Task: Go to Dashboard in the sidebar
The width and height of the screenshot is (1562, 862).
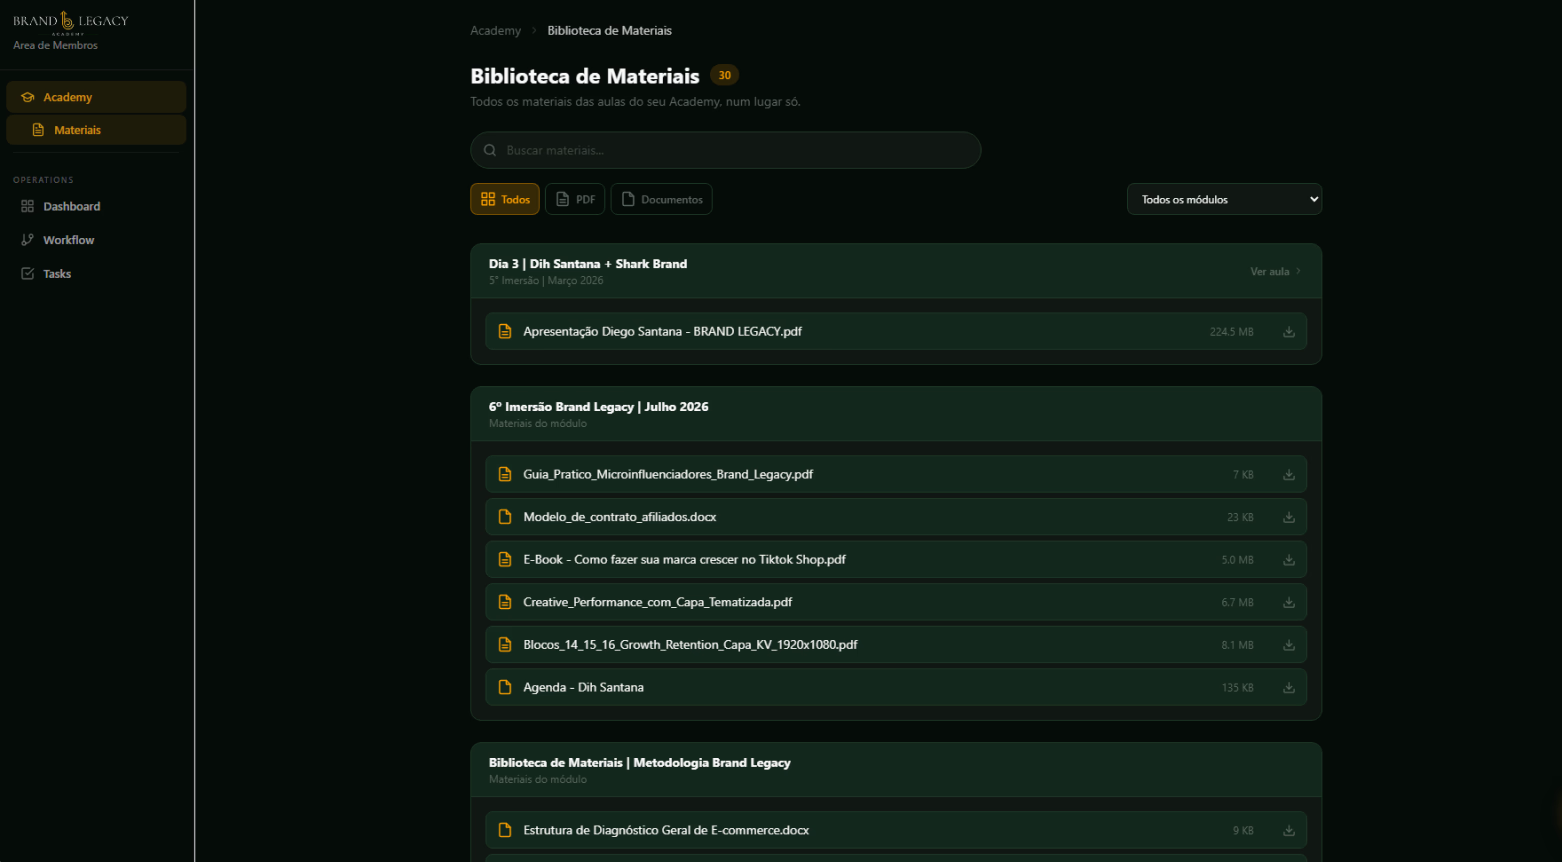Action: pyautogui.click(x=96, y=207)
